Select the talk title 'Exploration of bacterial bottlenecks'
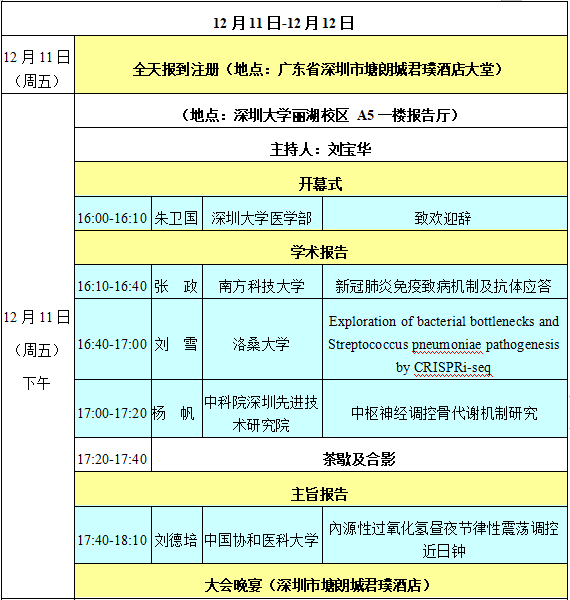Image resolution: width=570 pixels, height=600 pixels. [x=445, y=339]
